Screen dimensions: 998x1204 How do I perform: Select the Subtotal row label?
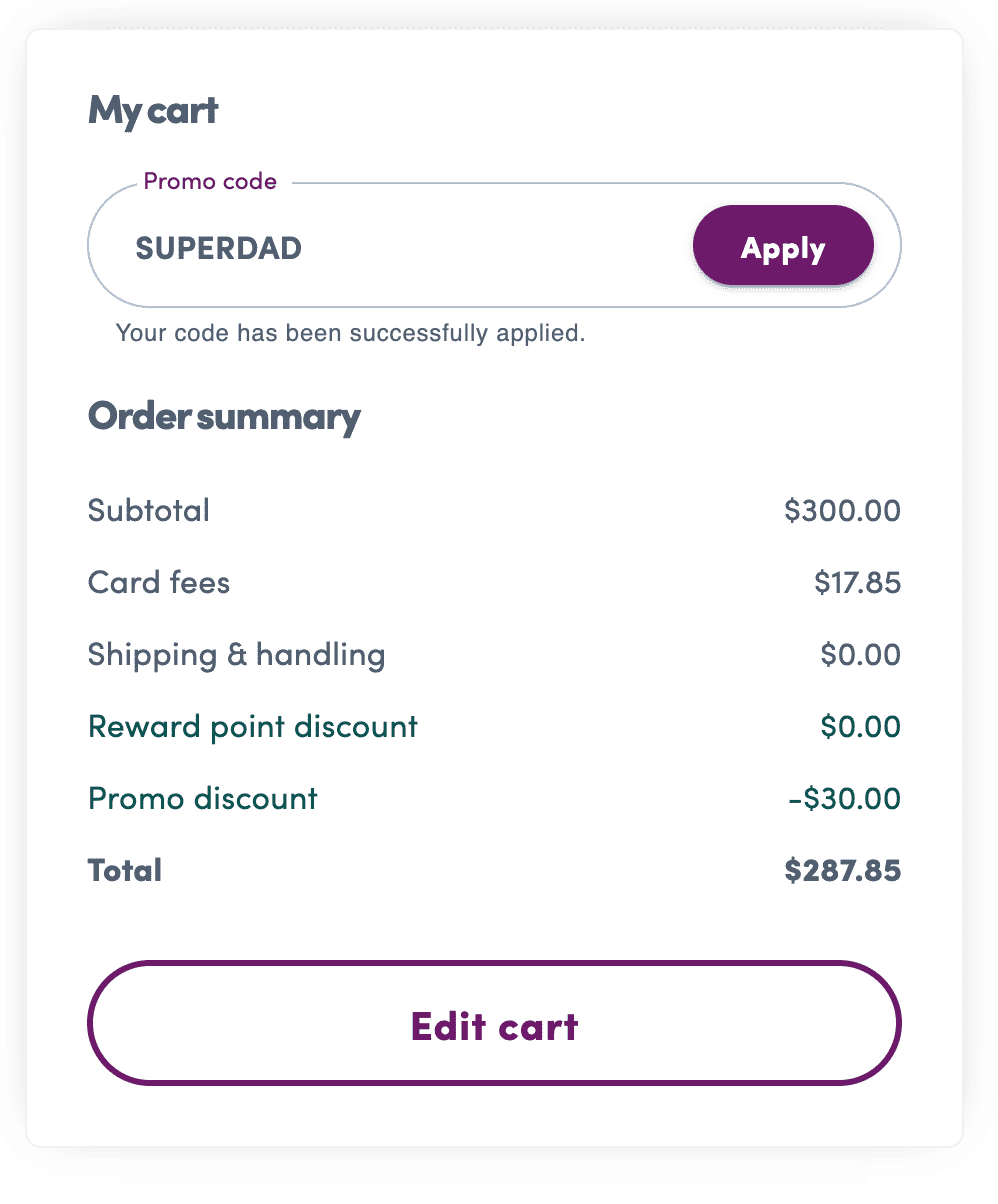[x=148, y=510]
